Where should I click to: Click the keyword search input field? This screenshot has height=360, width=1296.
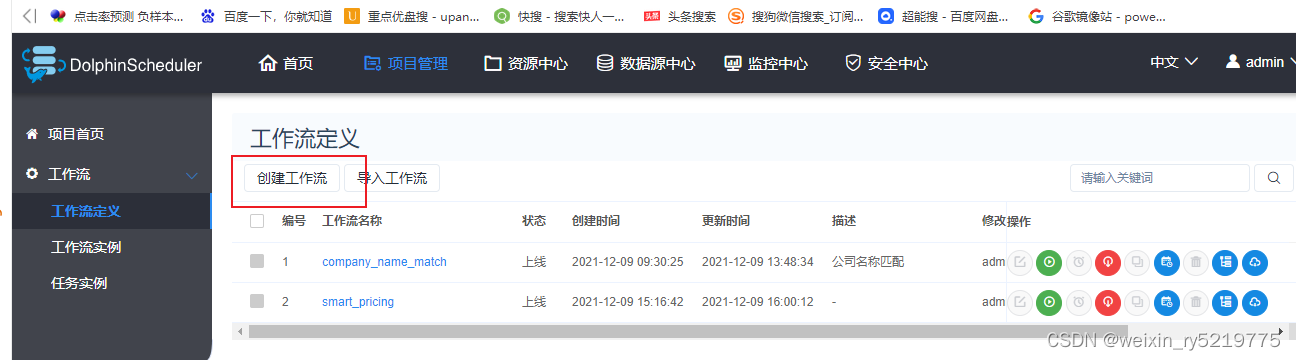[1160, 178]
